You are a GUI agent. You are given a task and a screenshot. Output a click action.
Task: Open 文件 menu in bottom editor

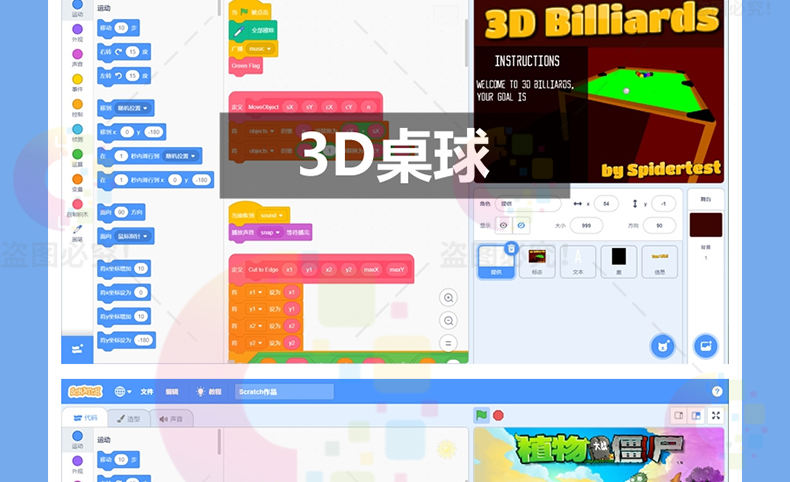tap(147, 391)
